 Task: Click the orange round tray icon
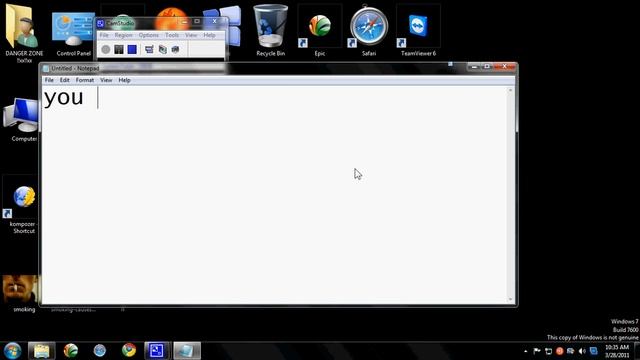coord(560,351)
